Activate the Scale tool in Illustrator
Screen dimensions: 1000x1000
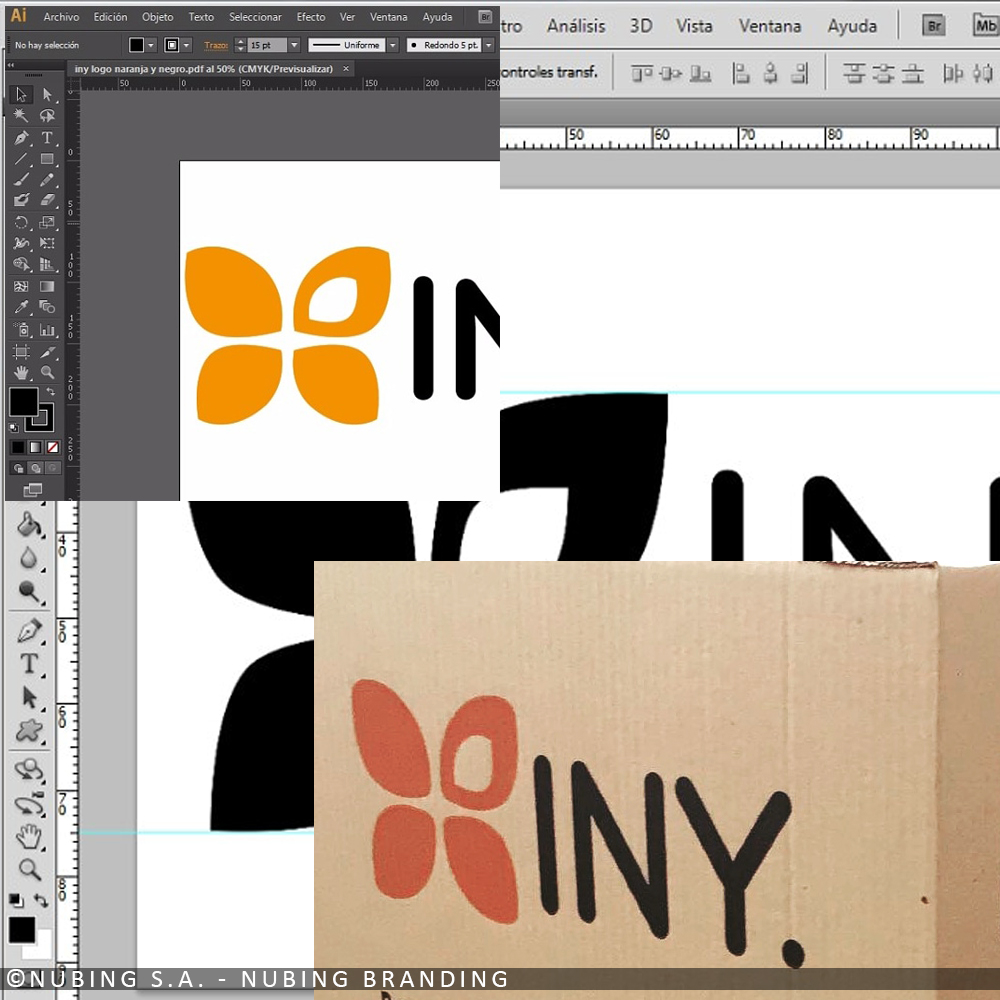coord(47,222)
